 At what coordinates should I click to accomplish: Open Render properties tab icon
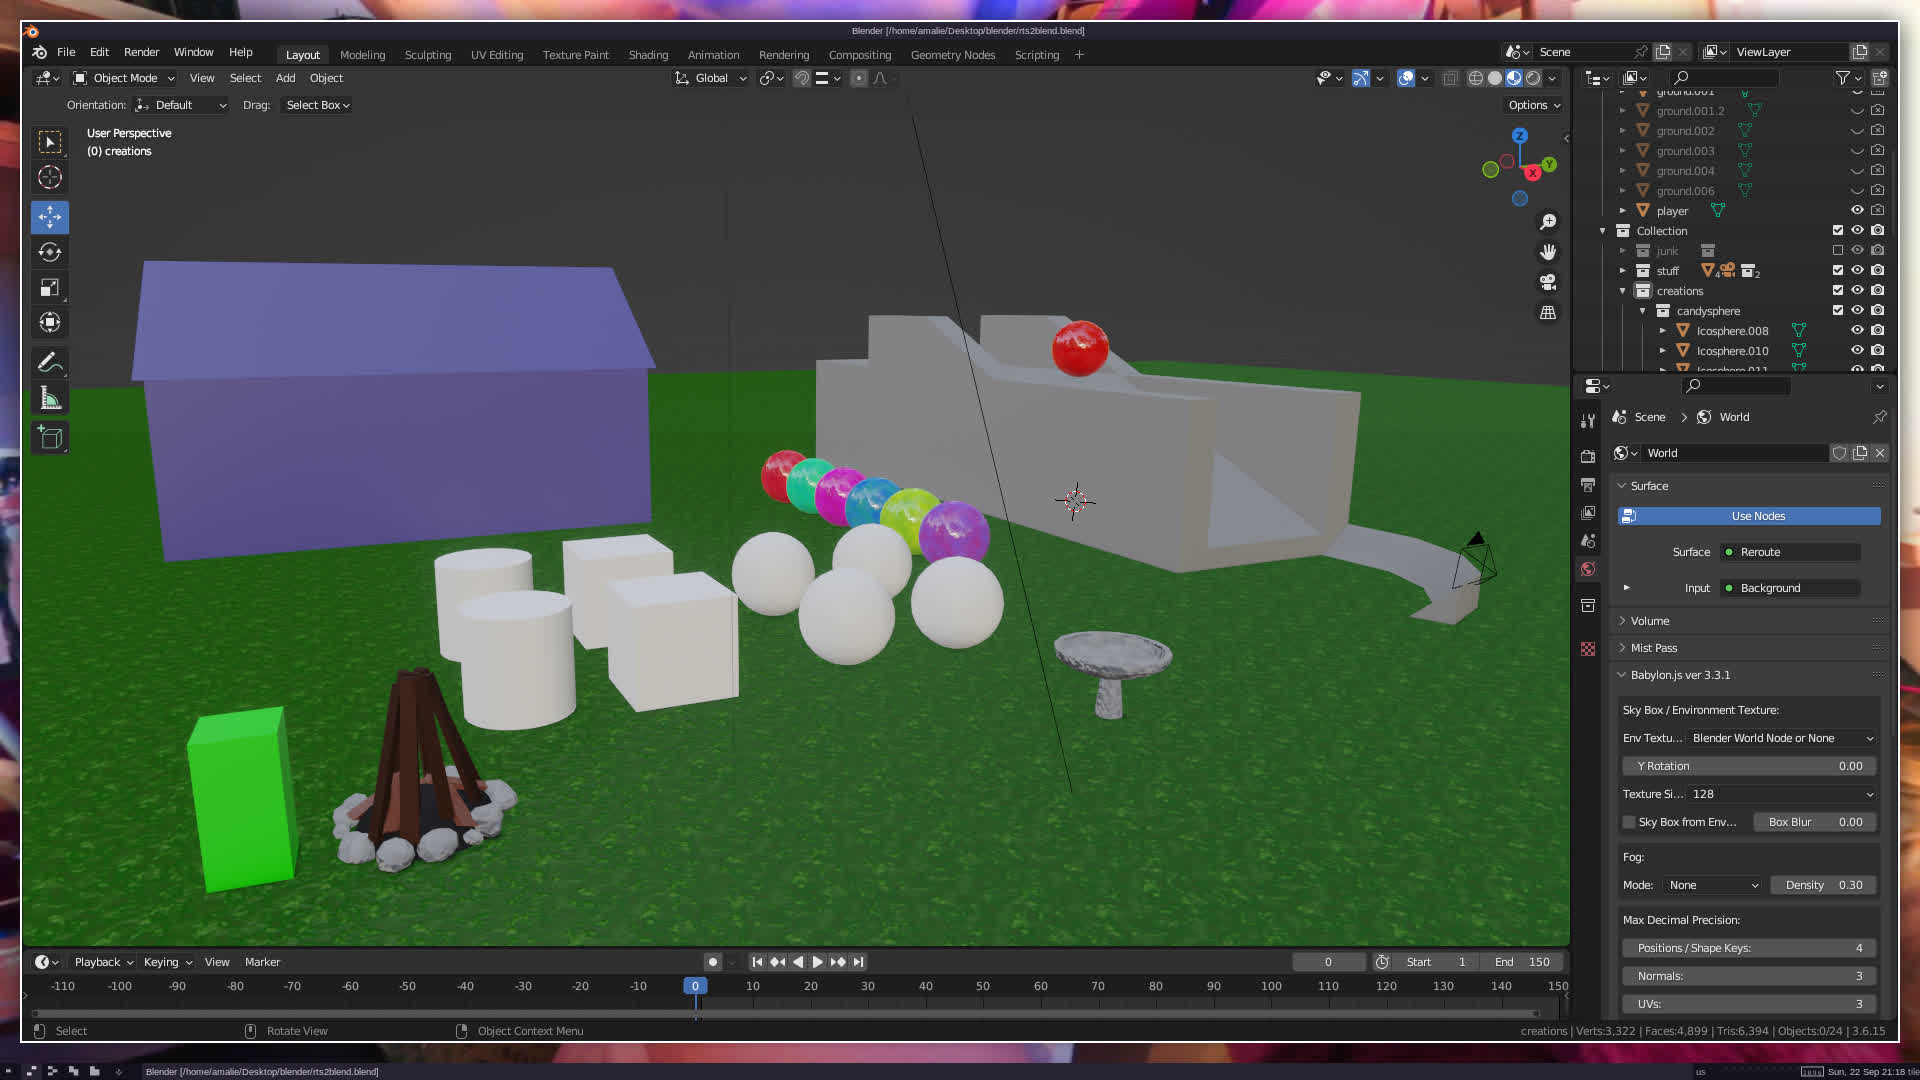pos(1588,456)
